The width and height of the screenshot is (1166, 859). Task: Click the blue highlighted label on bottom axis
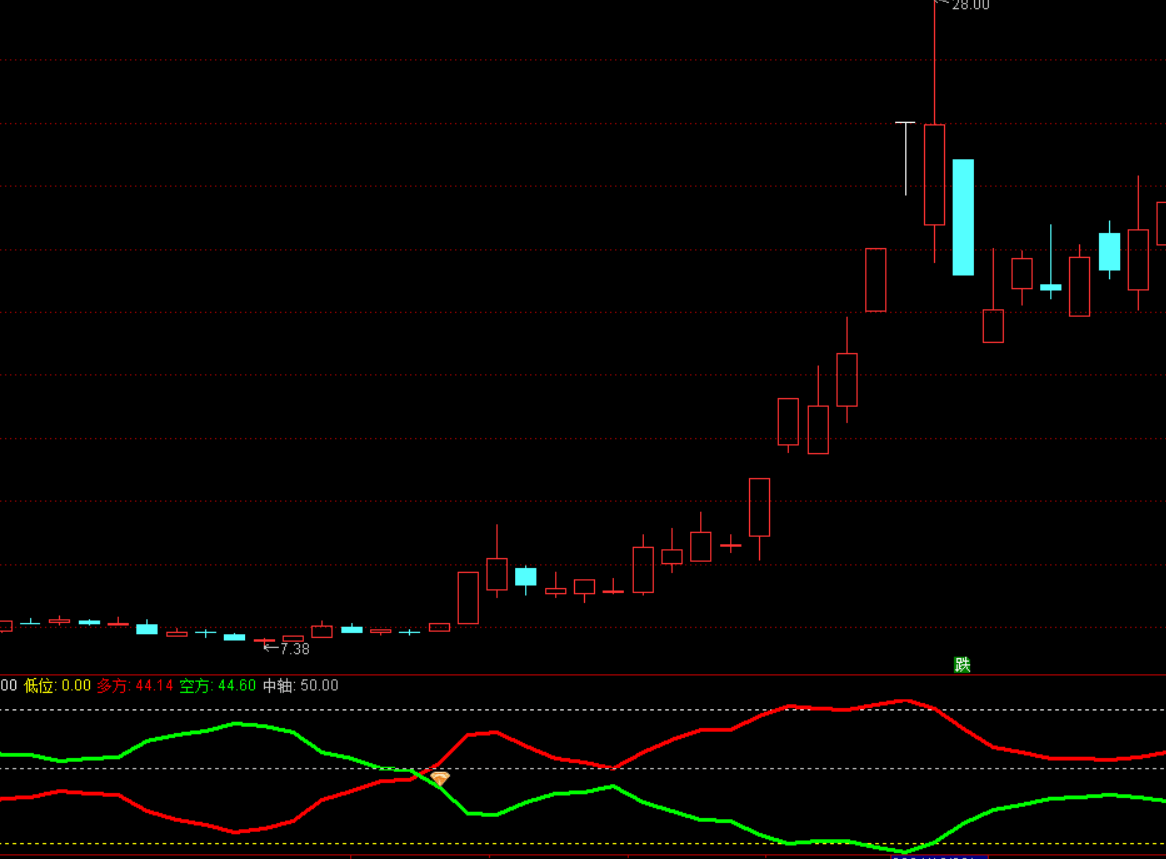coord(938,856)
